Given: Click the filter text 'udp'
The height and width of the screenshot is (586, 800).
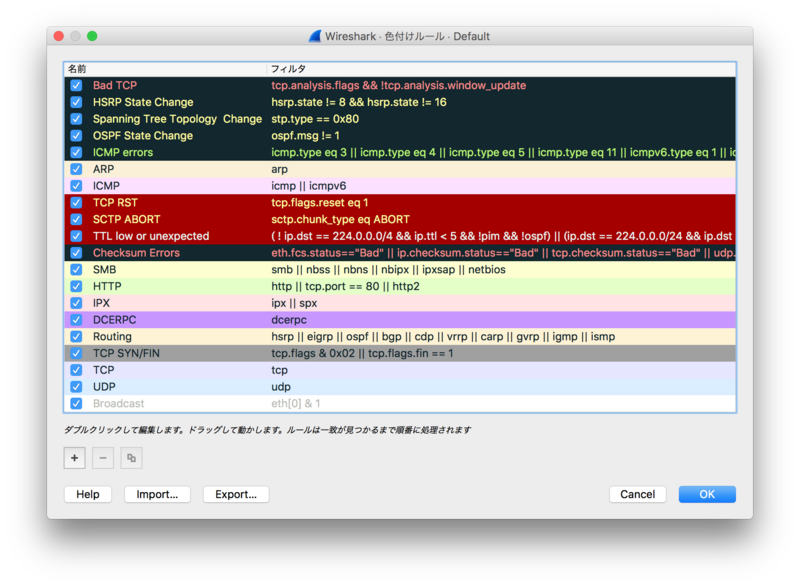Looking at the screenshot, I should (x=281, y=387).
